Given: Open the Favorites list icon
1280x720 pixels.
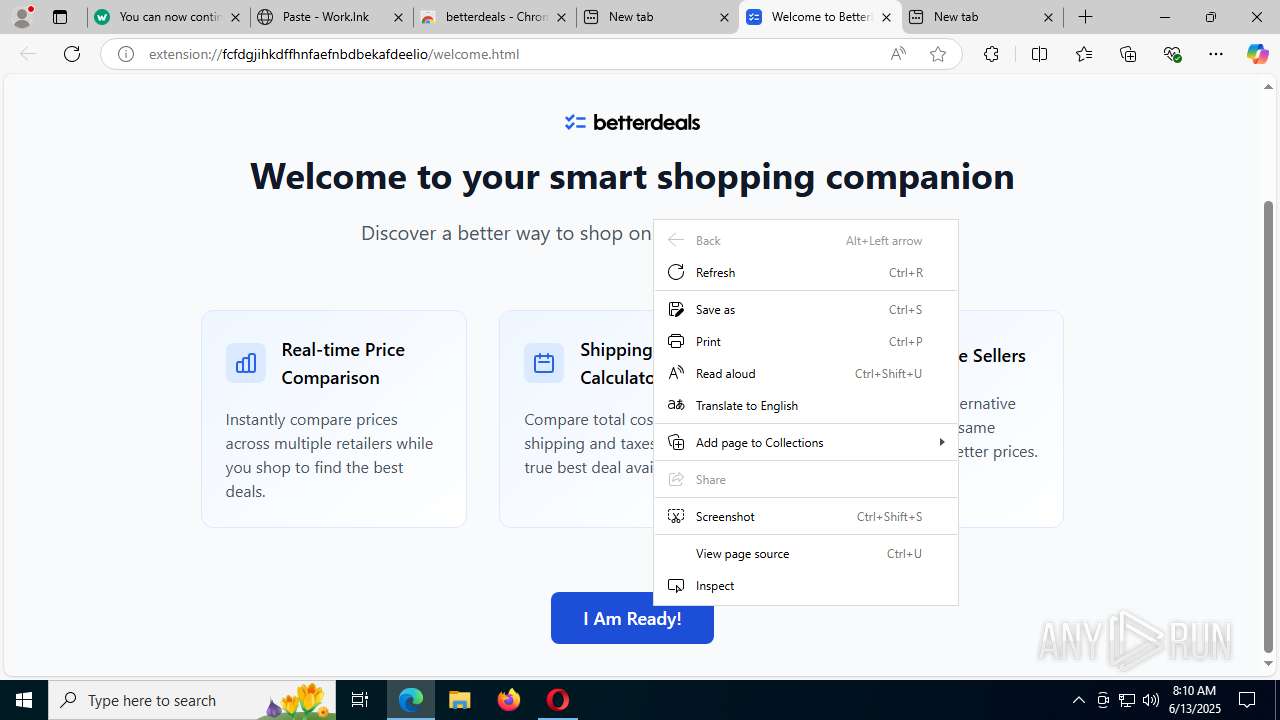Looking at the screenshot, I should pos(1084,54).
